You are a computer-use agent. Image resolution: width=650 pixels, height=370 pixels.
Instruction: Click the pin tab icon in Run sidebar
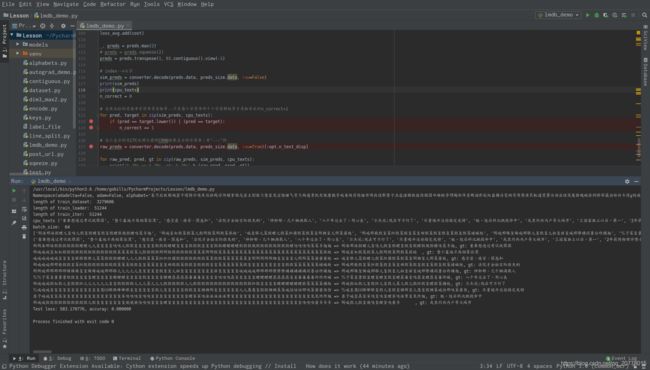[14, 222]
